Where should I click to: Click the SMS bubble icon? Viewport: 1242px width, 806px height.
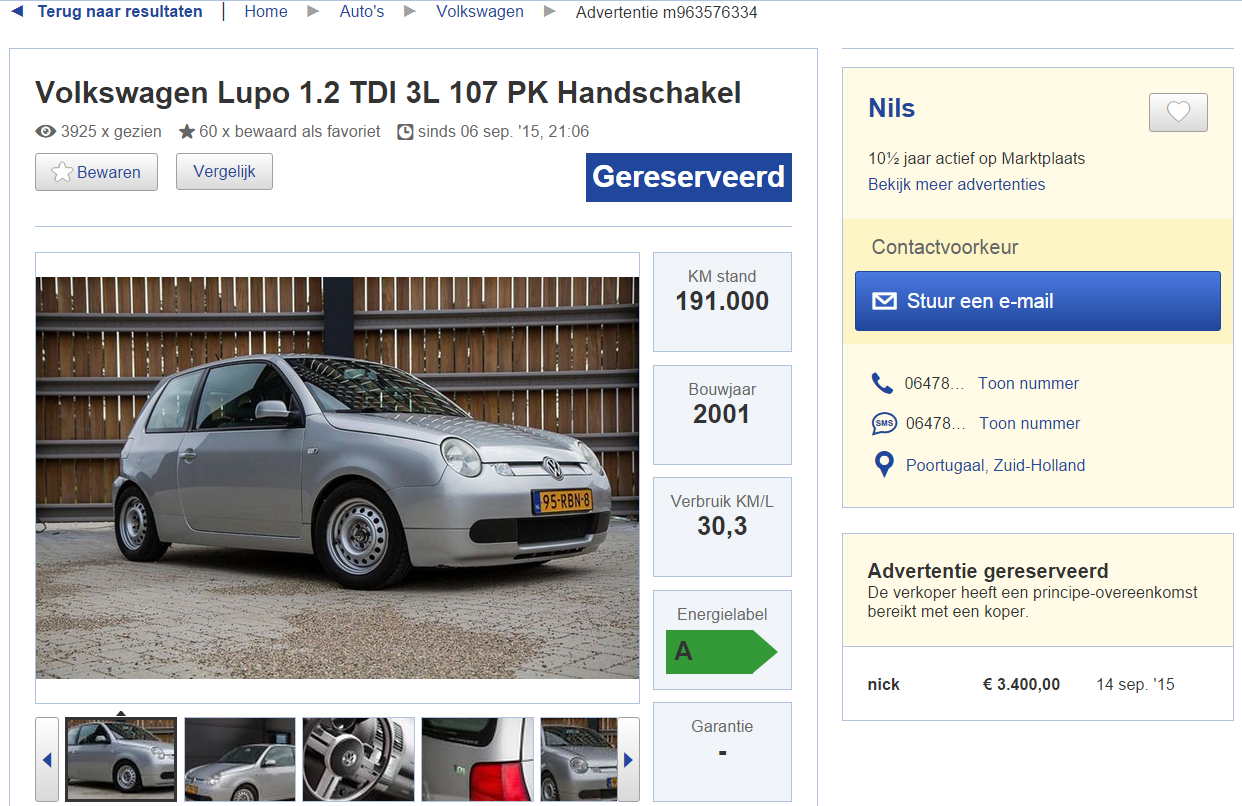pyautogui.click(x=884, y=424)
